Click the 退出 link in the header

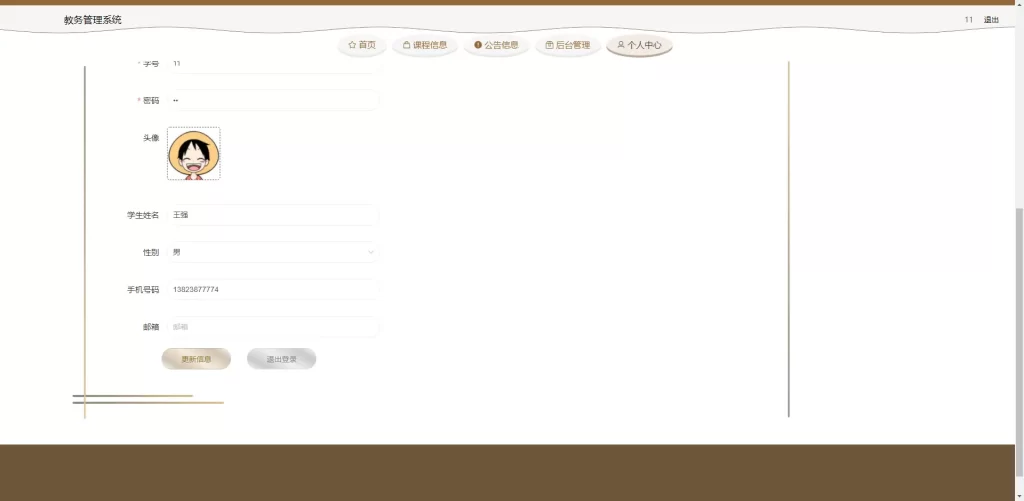pyautogui.click(x=991, y=20)
